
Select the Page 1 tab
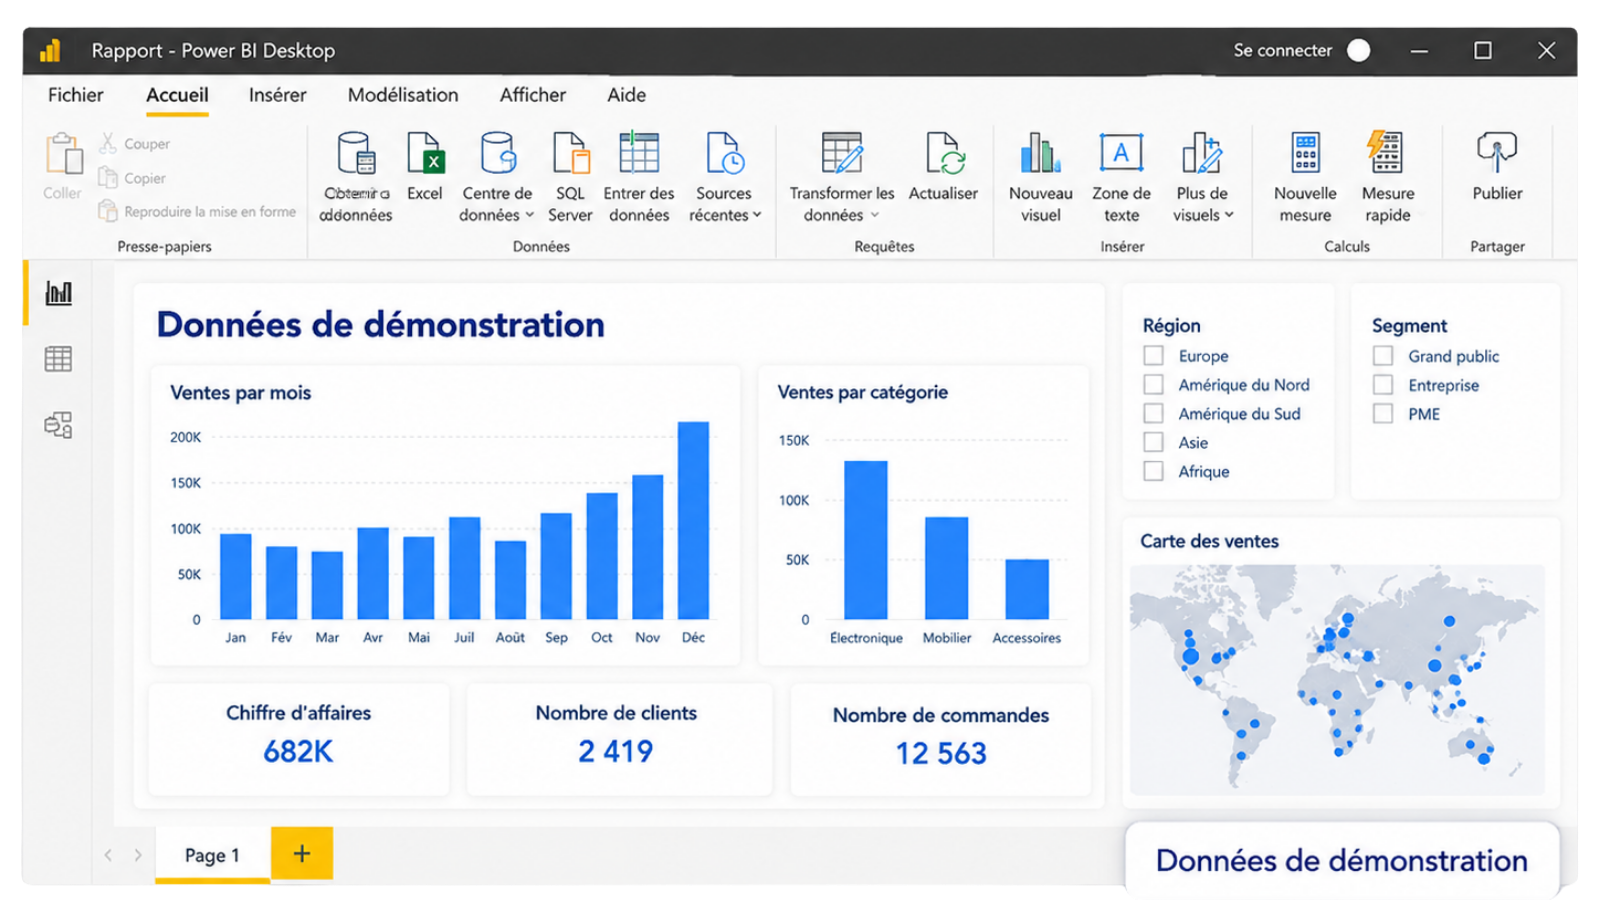(212, 855)
